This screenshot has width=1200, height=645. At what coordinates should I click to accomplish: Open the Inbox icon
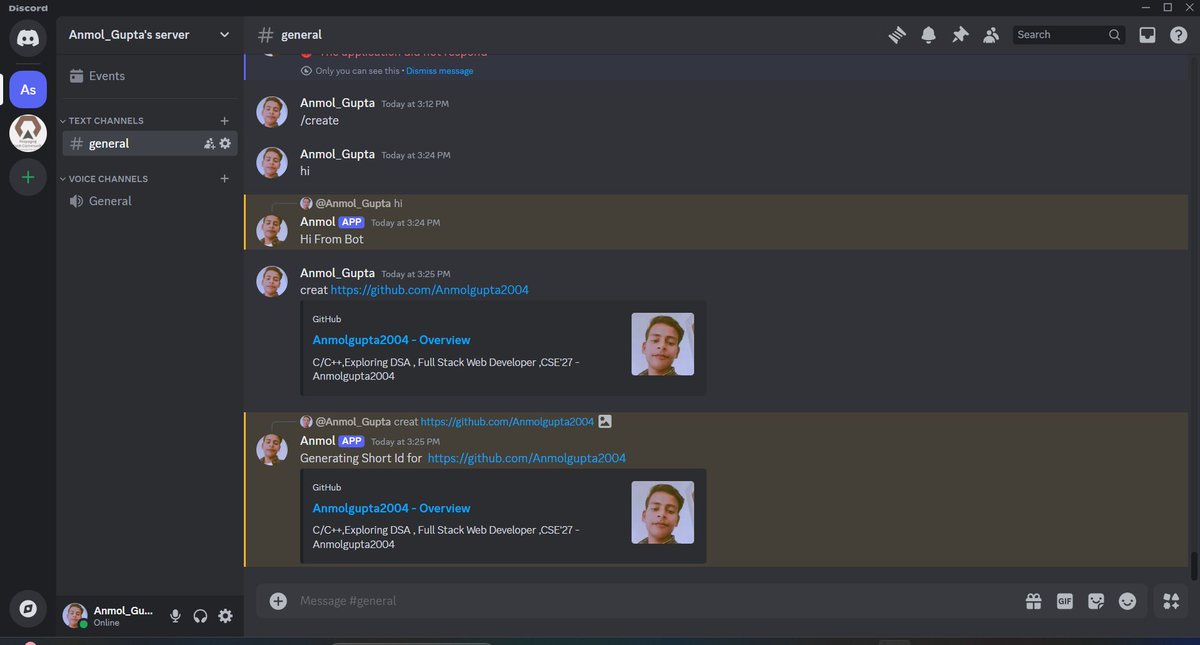click(1148, 35)
